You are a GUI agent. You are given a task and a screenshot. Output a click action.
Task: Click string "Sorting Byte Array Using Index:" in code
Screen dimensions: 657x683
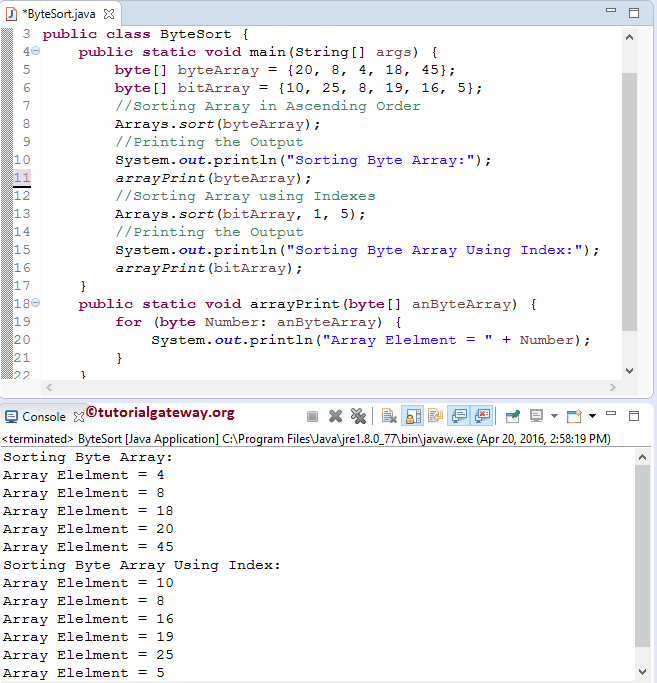[x=434, y=250]
